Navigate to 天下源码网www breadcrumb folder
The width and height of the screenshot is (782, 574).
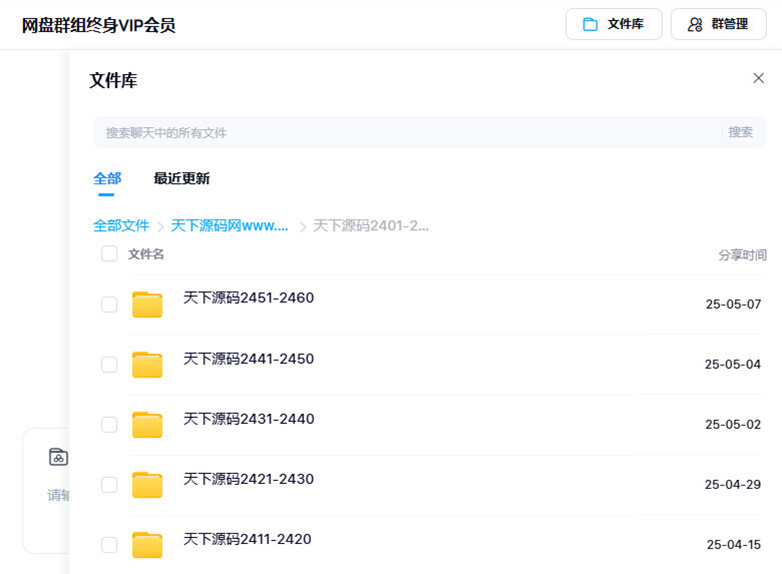[x=230, y=226]
